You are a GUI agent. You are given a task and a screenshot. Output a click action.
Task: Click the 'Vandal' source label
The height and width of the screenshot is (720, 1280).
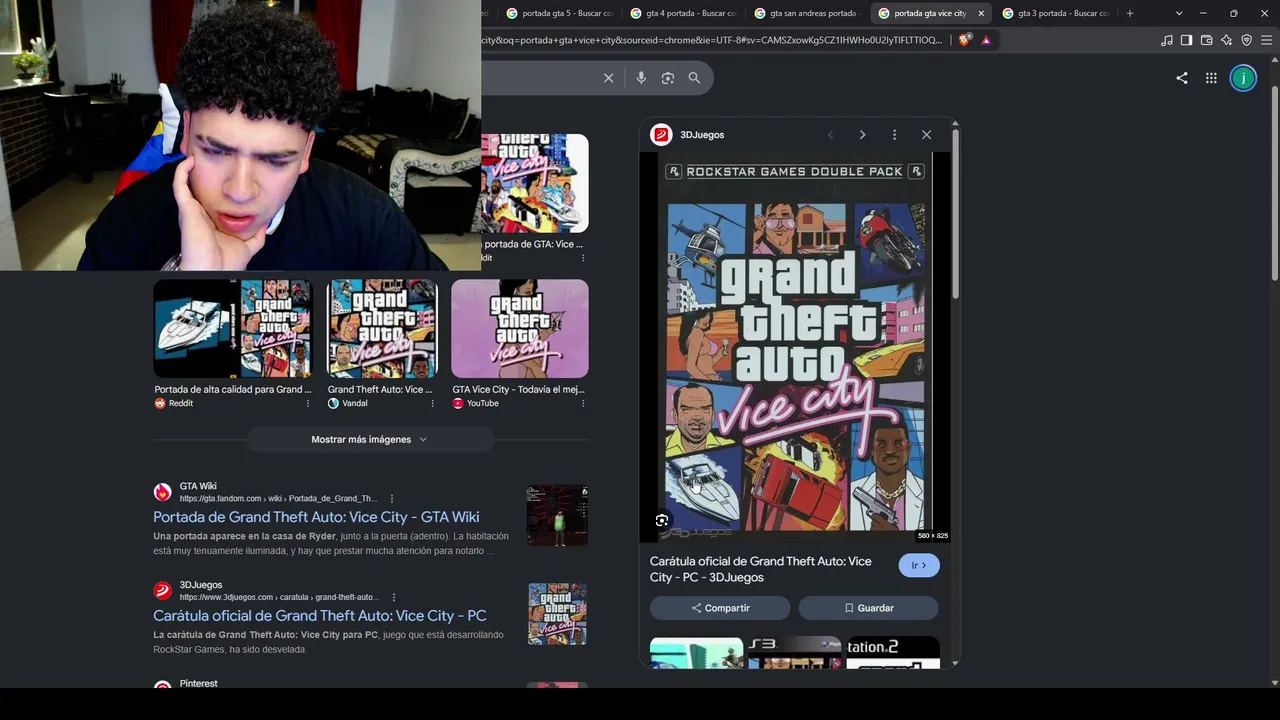pos(355,403)
